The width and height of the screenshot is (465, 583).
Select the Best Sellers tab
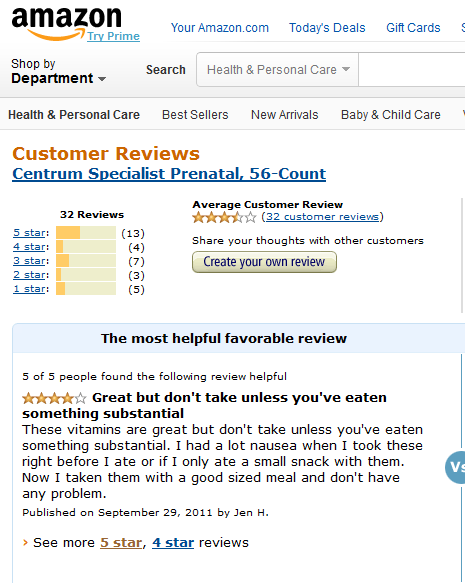point(195,115)
